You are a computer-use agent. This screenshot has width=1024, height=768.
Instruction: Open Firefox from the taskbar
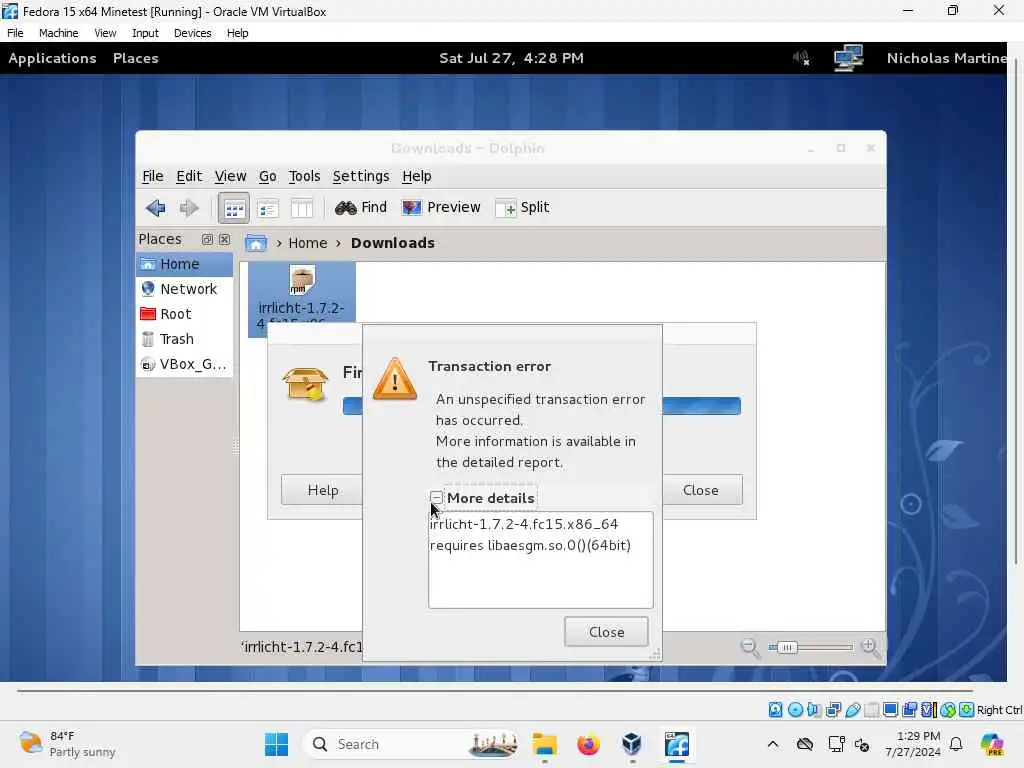pyautogui.click(x=588, y=744)
